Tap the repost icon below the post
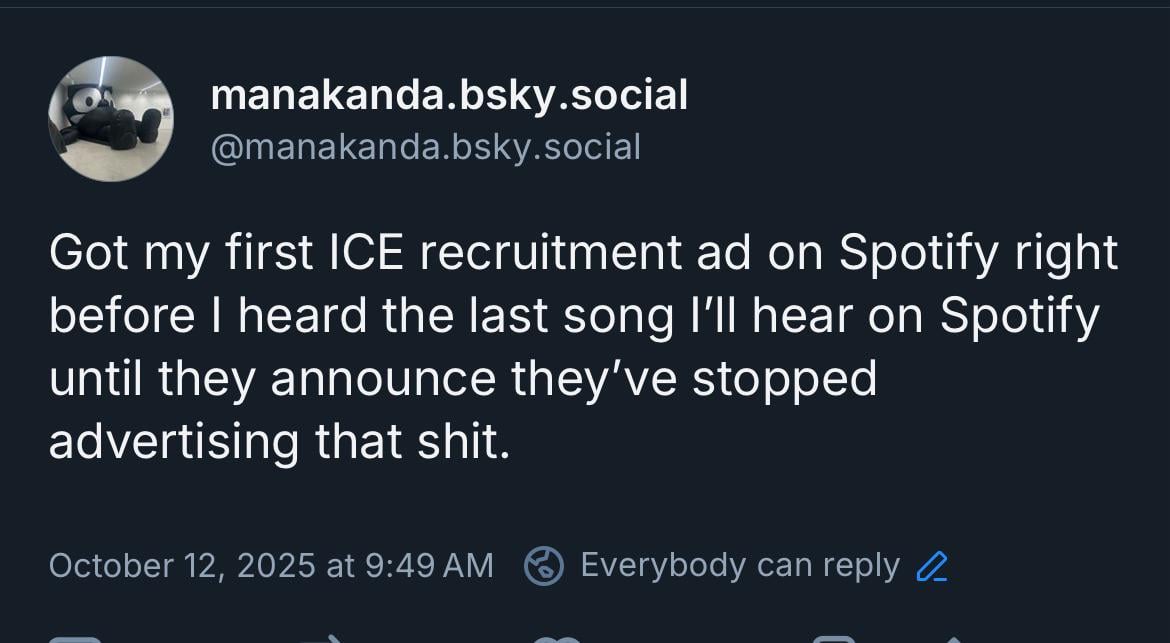1170x643 pixels. coord(325,639)
